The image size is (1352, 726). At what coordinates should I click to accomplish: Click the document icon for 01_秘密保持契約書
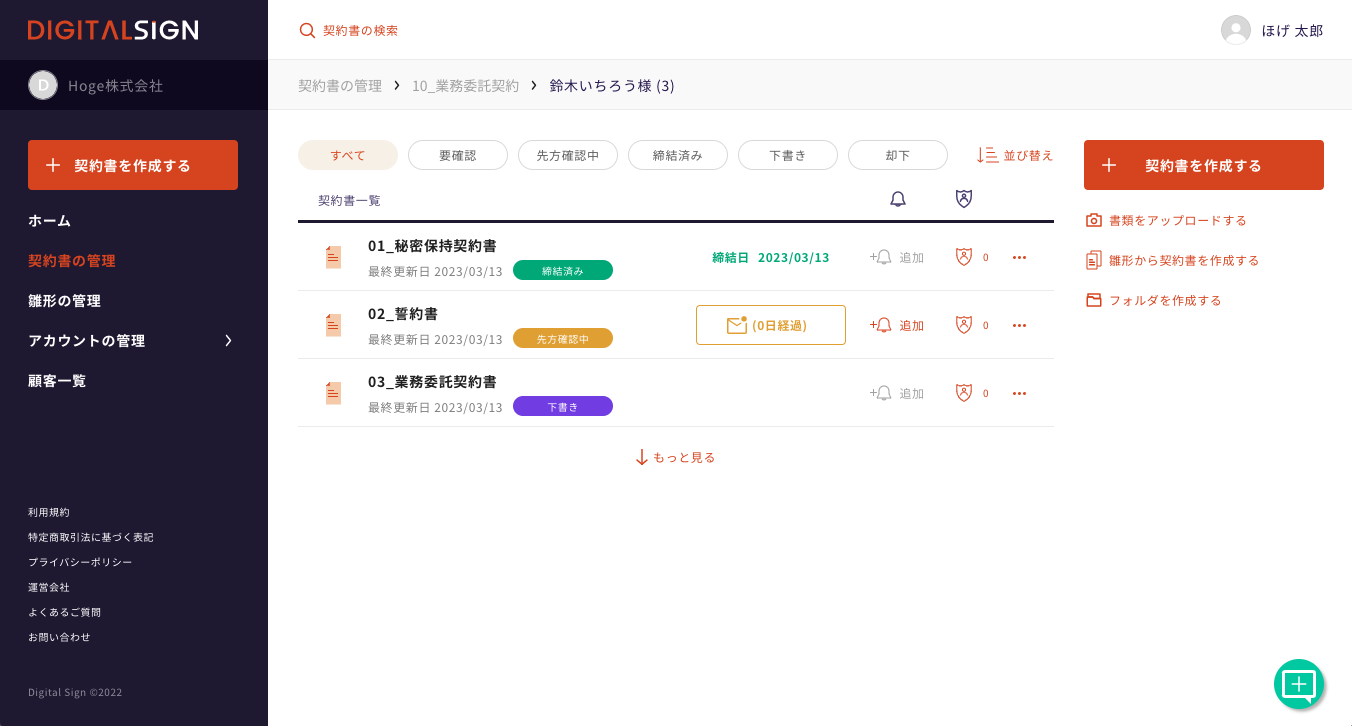(333, 257)
